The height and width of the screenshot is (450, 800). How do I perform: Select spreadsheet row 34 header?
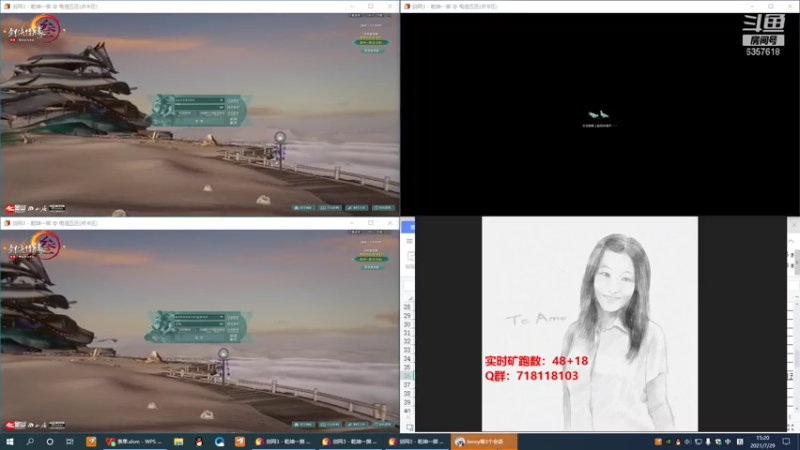(x=407, y=359)
